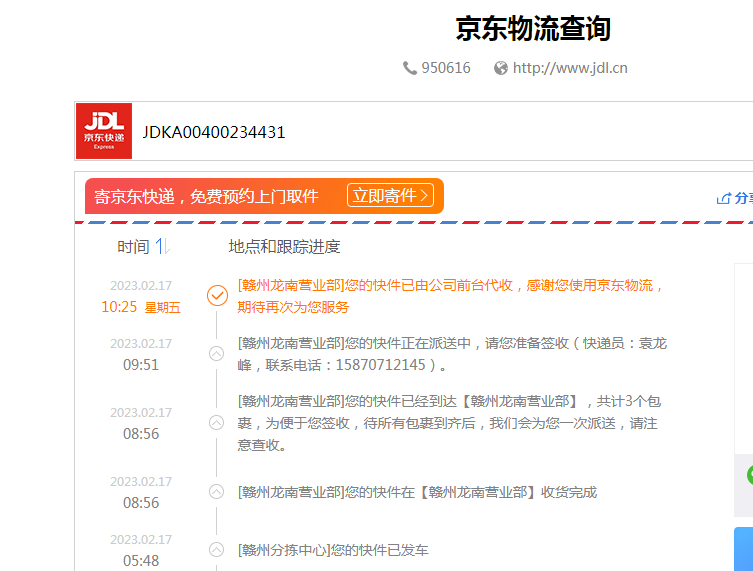Click the 950616 hotline number
The width and height of the screenshot is (753, 571).
[446, 68]
